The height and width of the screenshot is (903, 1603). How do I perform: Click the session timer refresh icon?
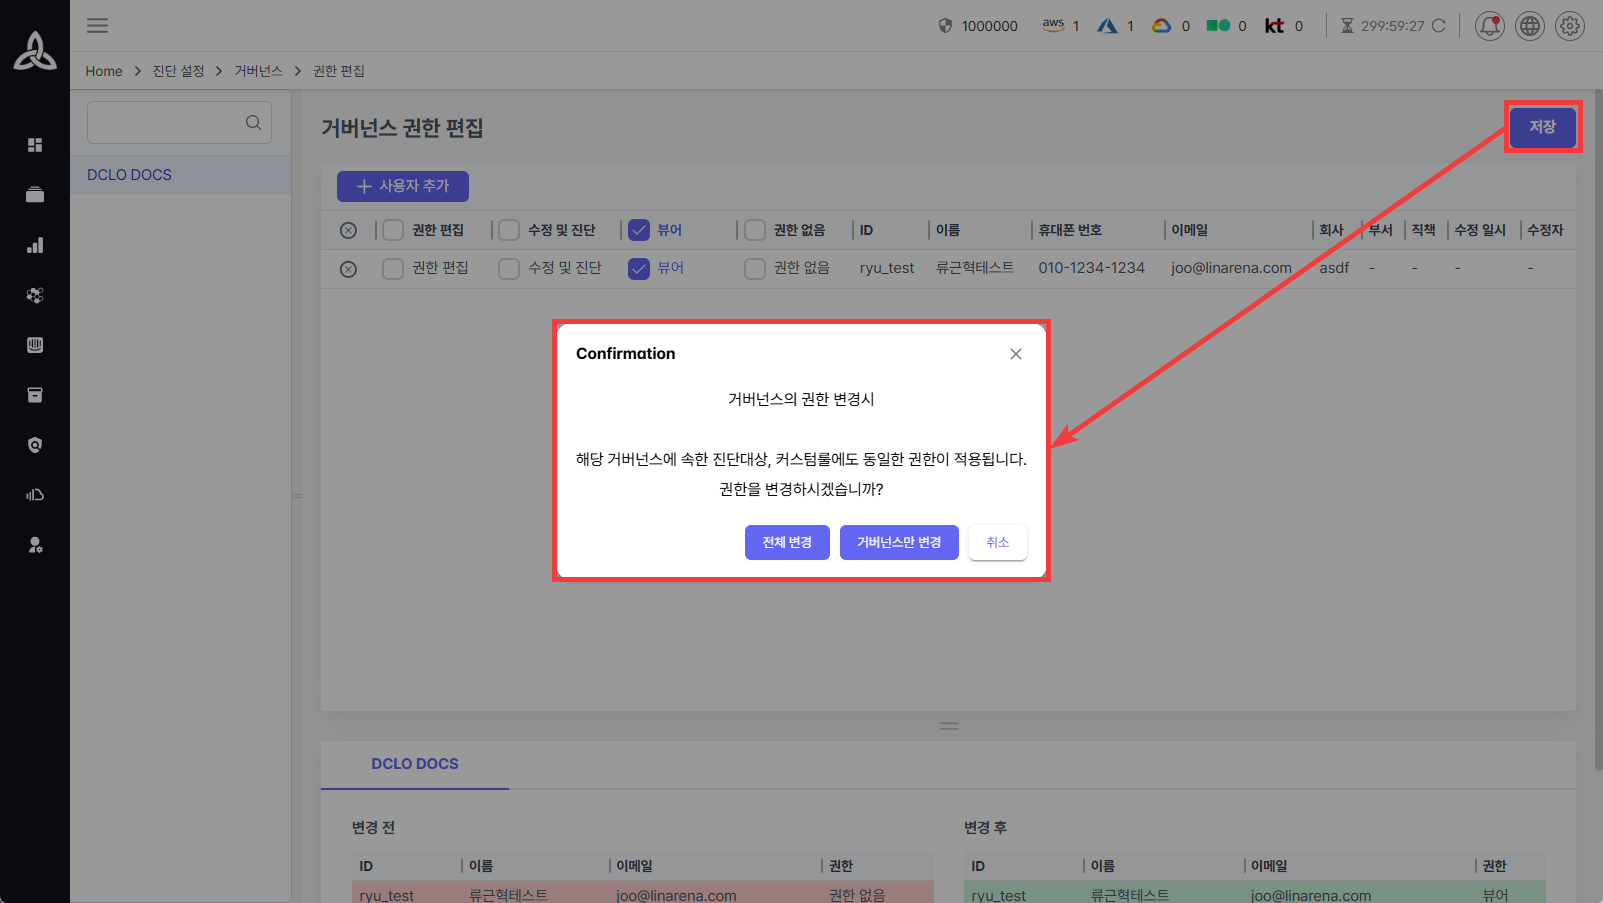[x=1438, y=26]
